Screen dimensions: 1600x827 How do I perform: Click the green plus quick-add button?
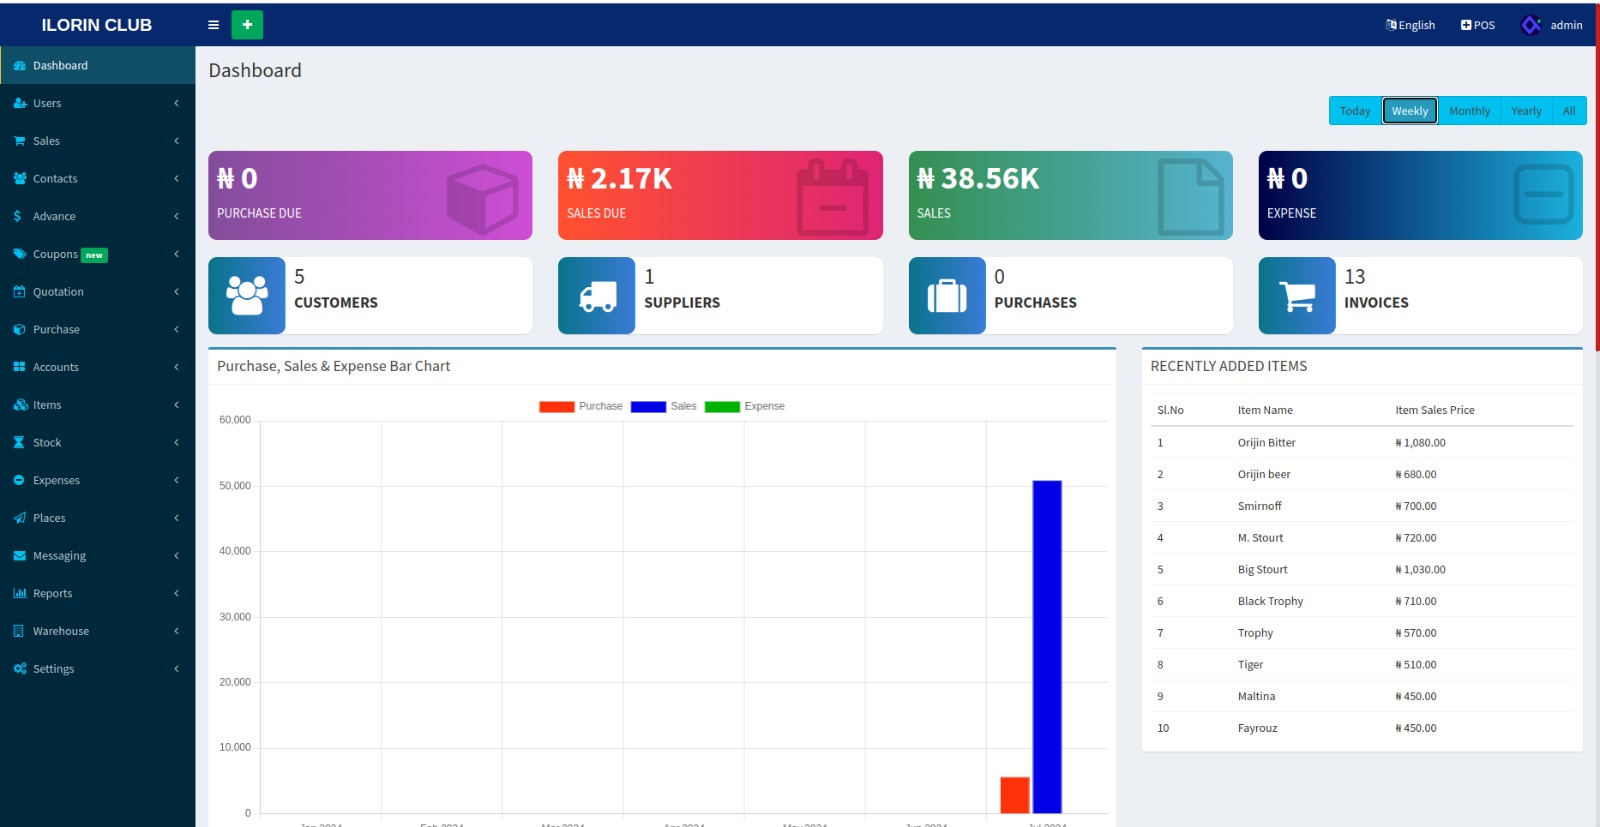247,25
